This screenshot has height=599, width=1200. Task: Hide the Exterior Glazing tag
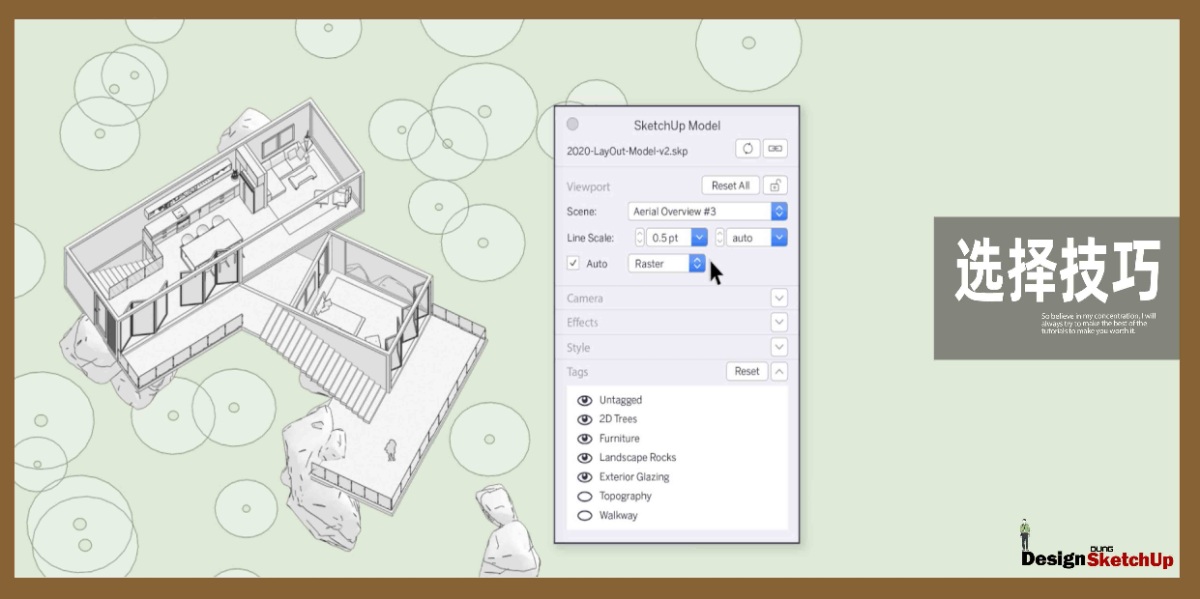pos(585,477)
